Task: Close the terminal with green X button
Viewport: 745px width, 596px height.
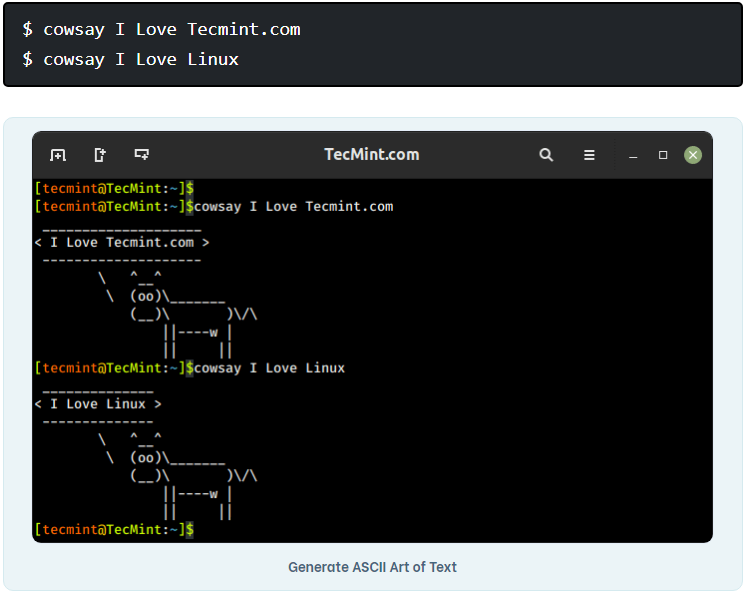Action: pyautogui.click(x=692, y=155)
